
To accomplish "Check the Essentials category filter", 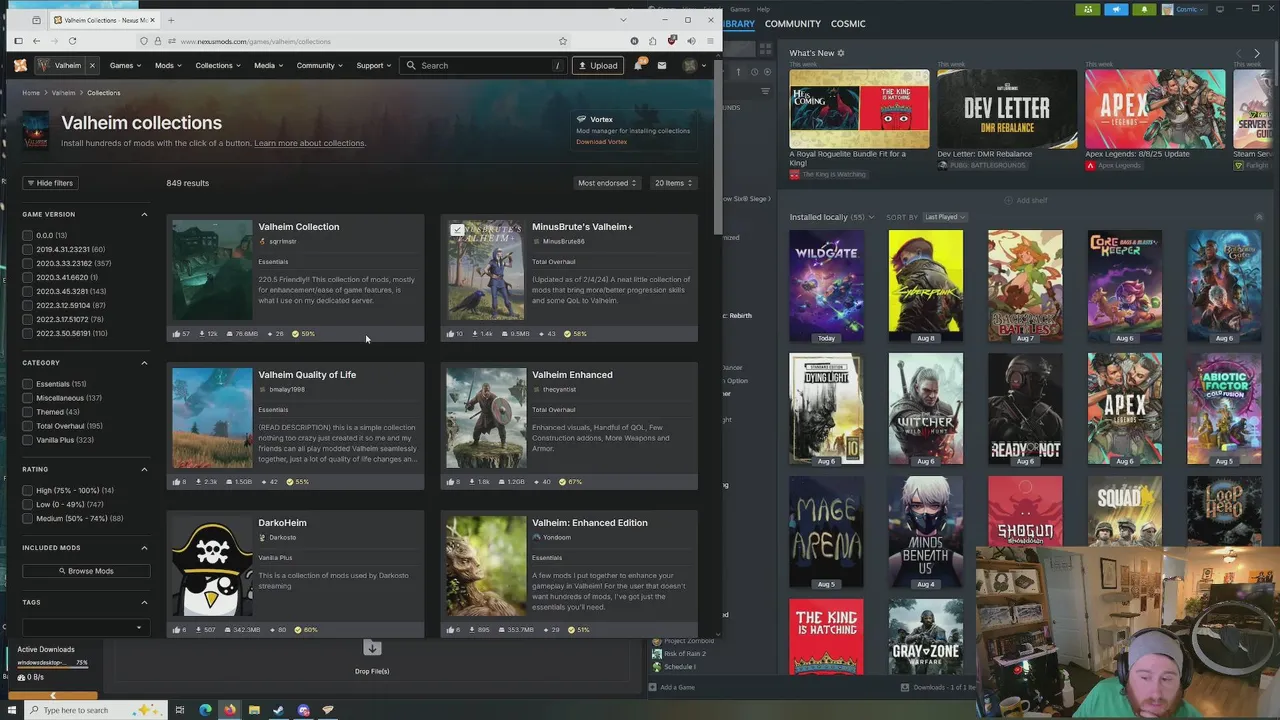I will pyautogui.click(x=28, y=384).
